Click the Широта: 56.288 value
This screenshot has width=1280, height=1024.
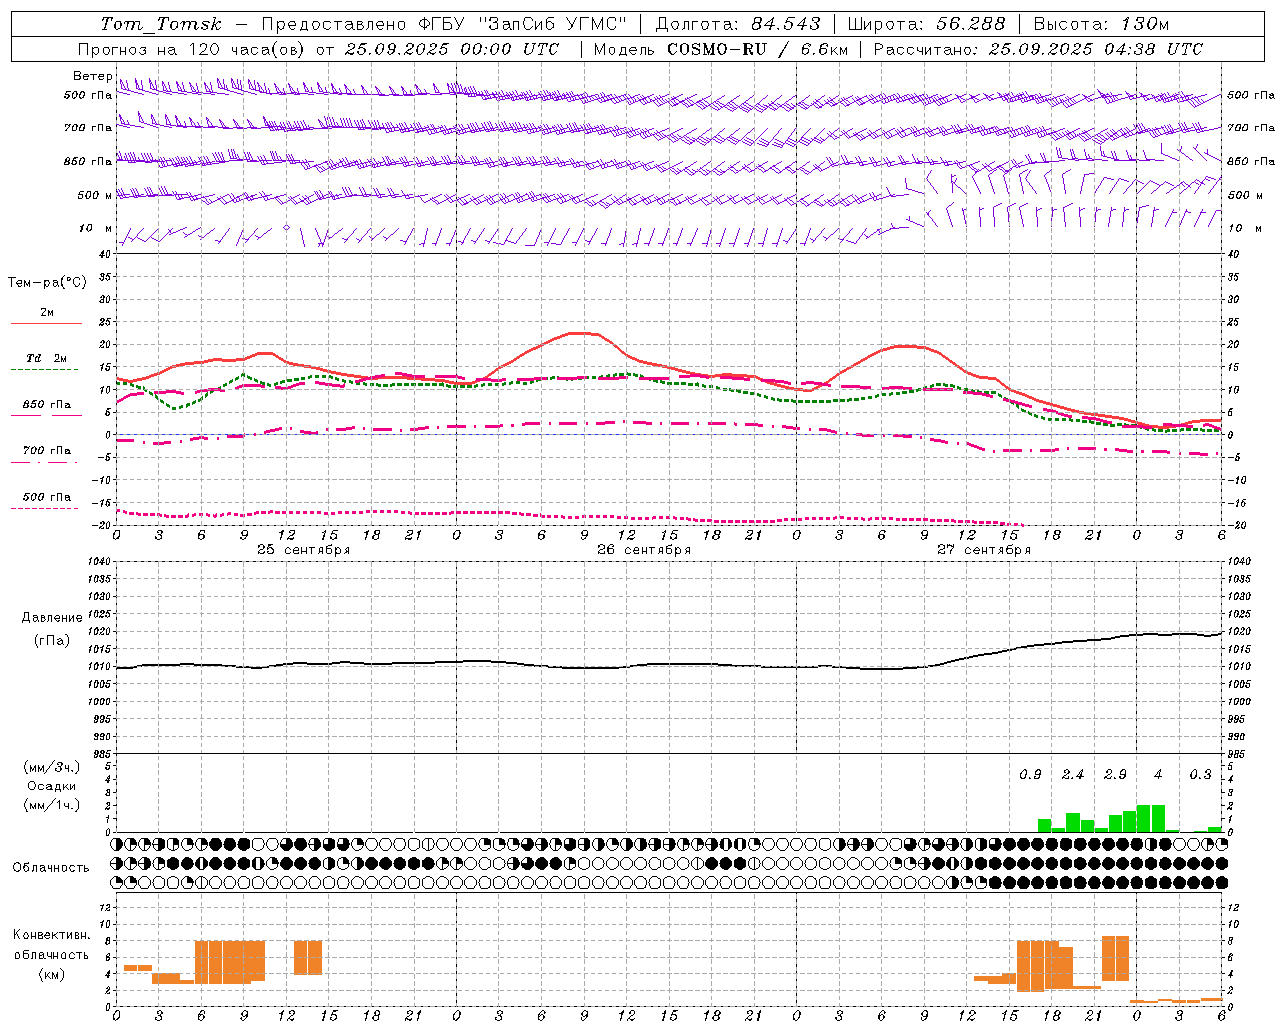coord(926,24)
